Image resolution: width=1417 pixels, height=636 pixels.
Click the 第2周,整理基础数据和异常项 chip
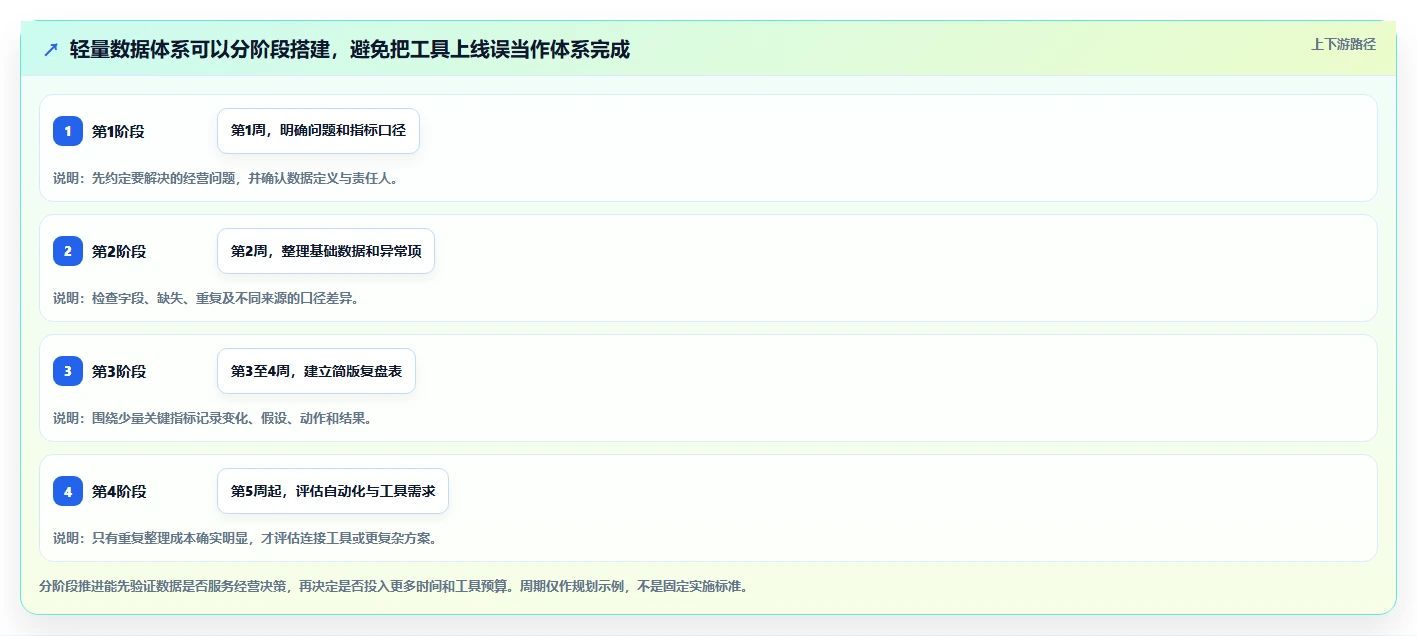[x=326, y=251]
